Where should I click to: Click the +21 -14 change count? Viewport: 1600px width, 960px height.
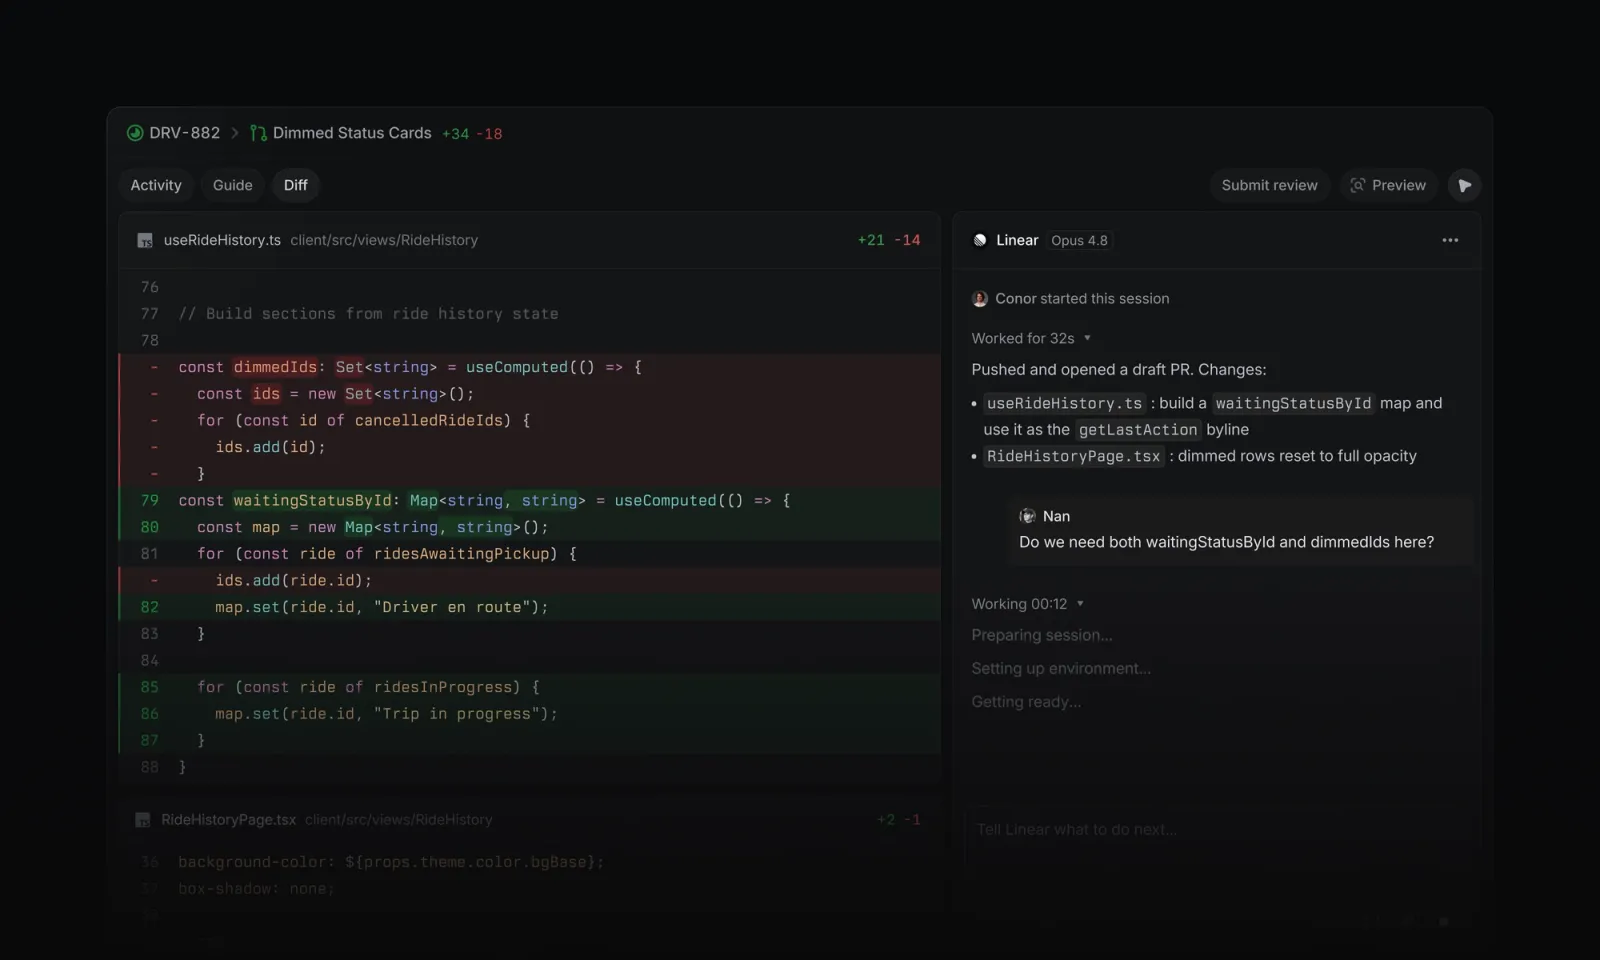click(888, 240)
